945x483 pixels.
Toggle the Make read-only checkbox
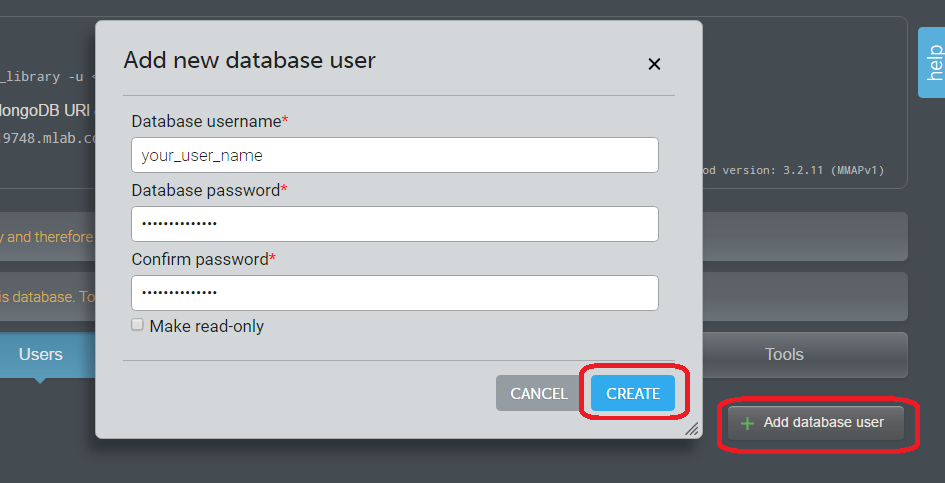(138, 325)
